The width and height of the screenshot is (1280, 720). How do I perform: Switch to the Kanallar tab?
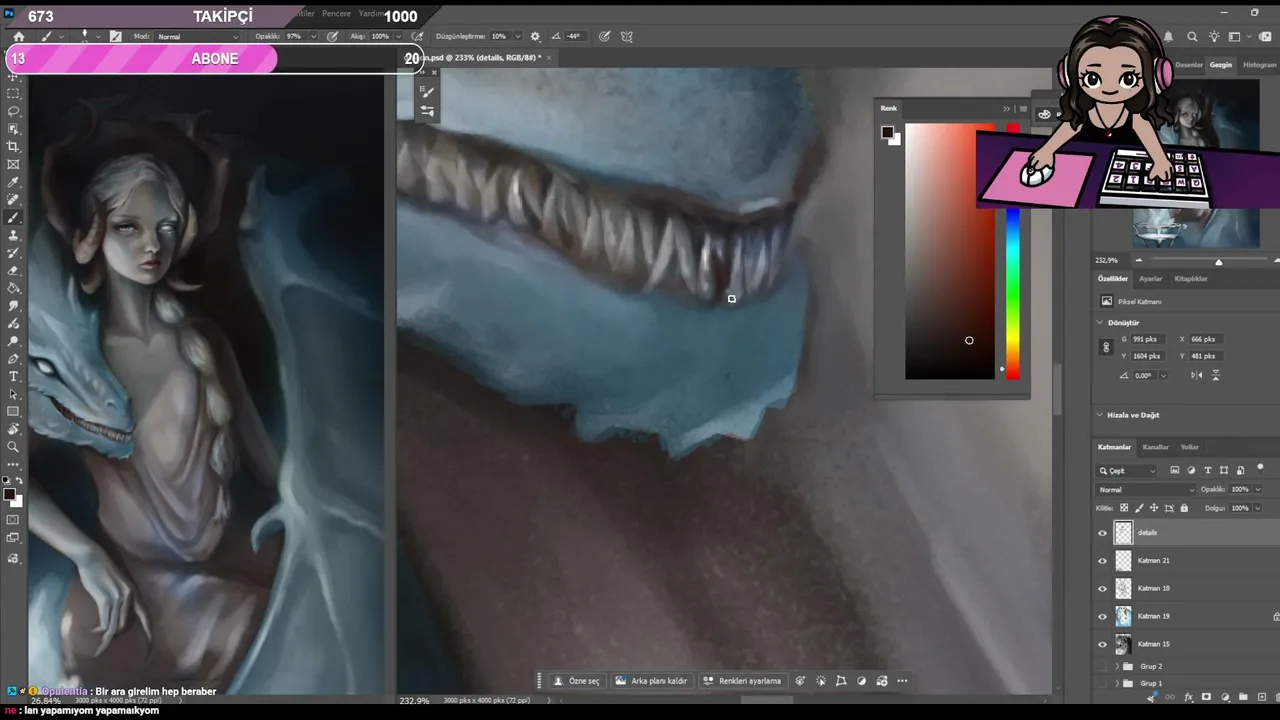(1156, 447)
